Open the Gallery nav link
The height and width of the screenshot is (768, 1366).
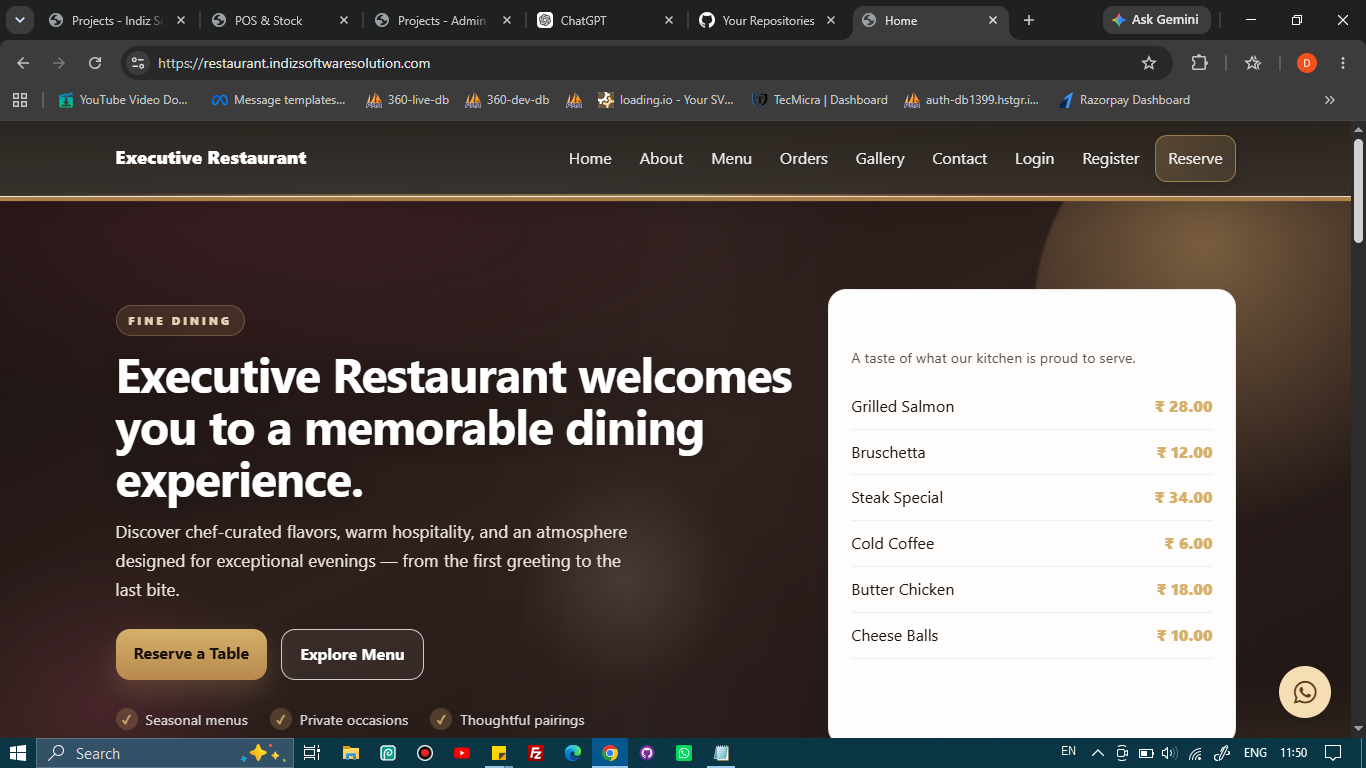pos(880,159)
